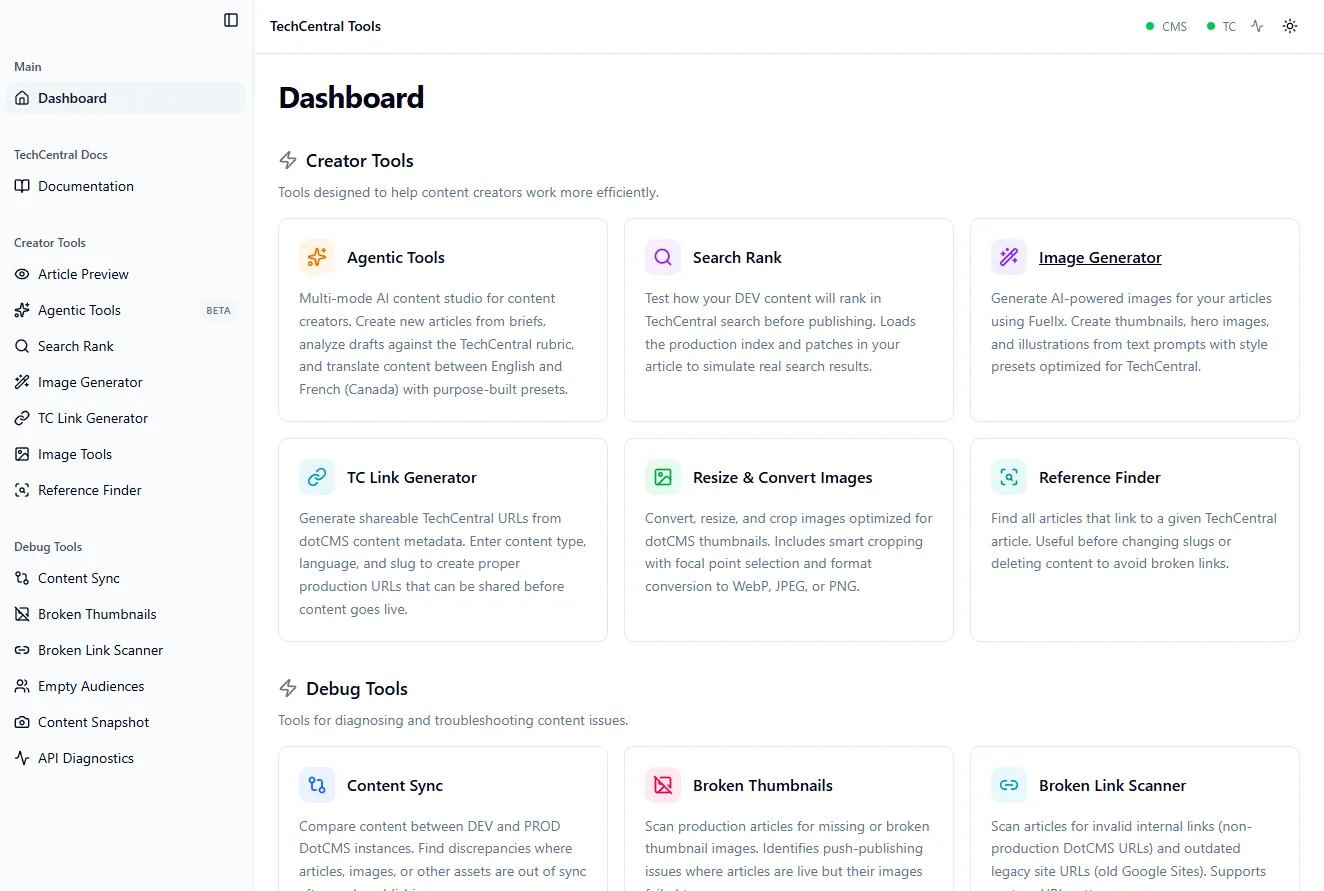
Task: Click the people icon beside Empty Audiences
Action: pos(22,686)
